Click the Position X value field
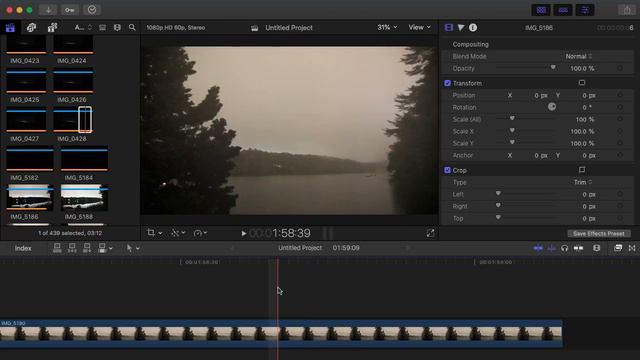This screenshot has height=360, width=640. tap(540, 96)
